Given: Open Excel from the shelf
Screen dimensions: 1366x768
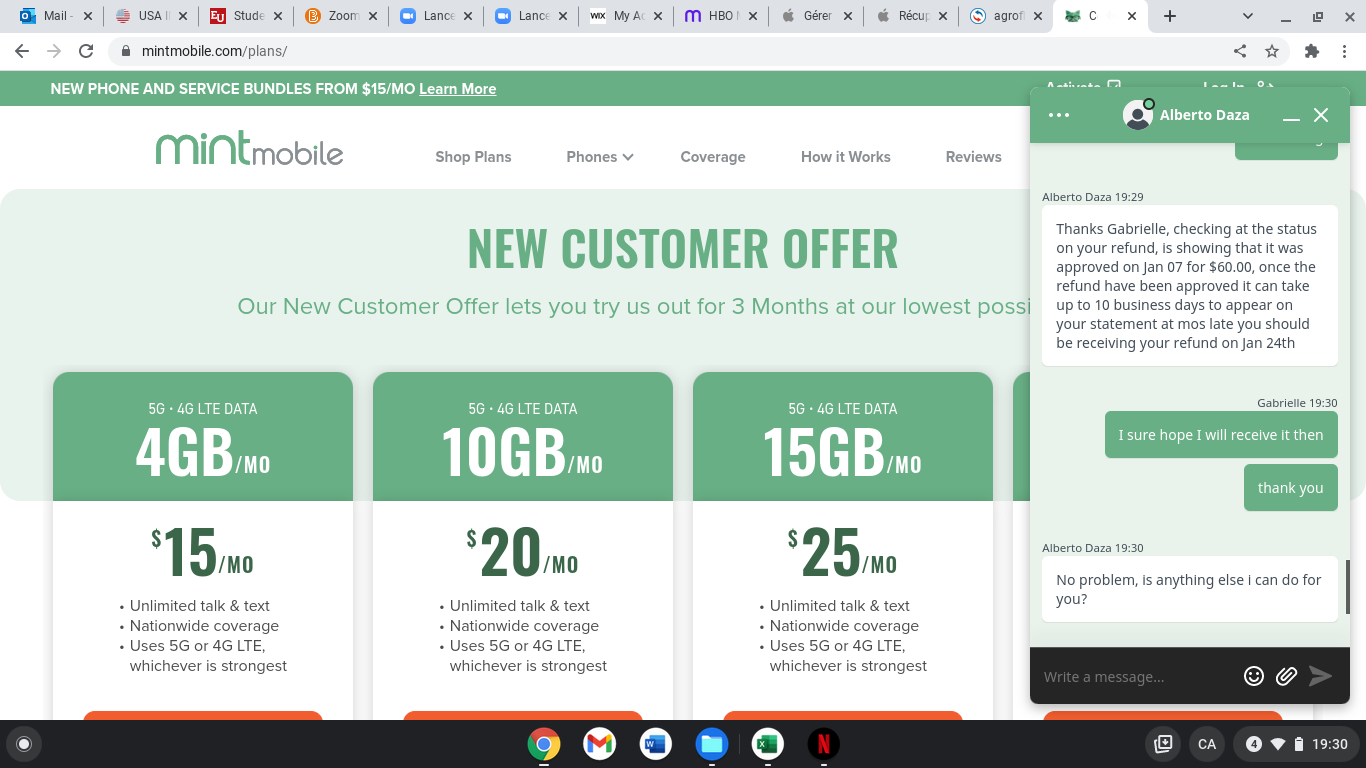Looking at the screenshot, I should 767,744.
